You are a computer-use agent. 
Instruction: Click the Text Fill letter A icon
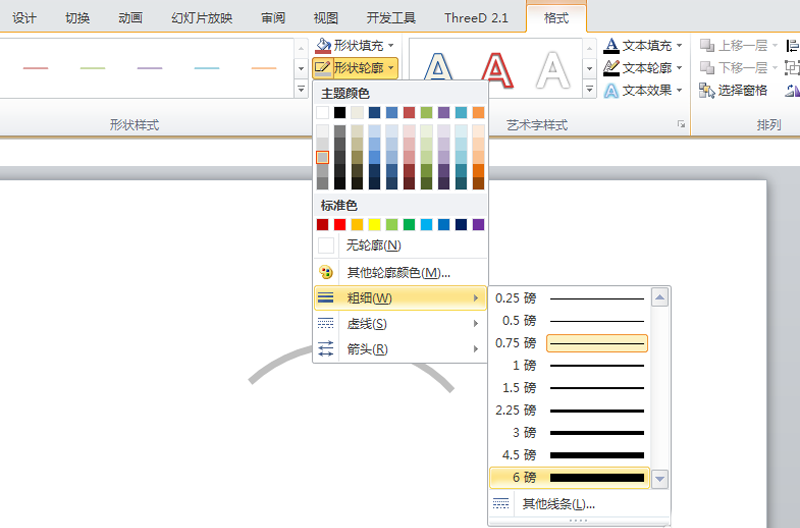[x=611, y=45]
